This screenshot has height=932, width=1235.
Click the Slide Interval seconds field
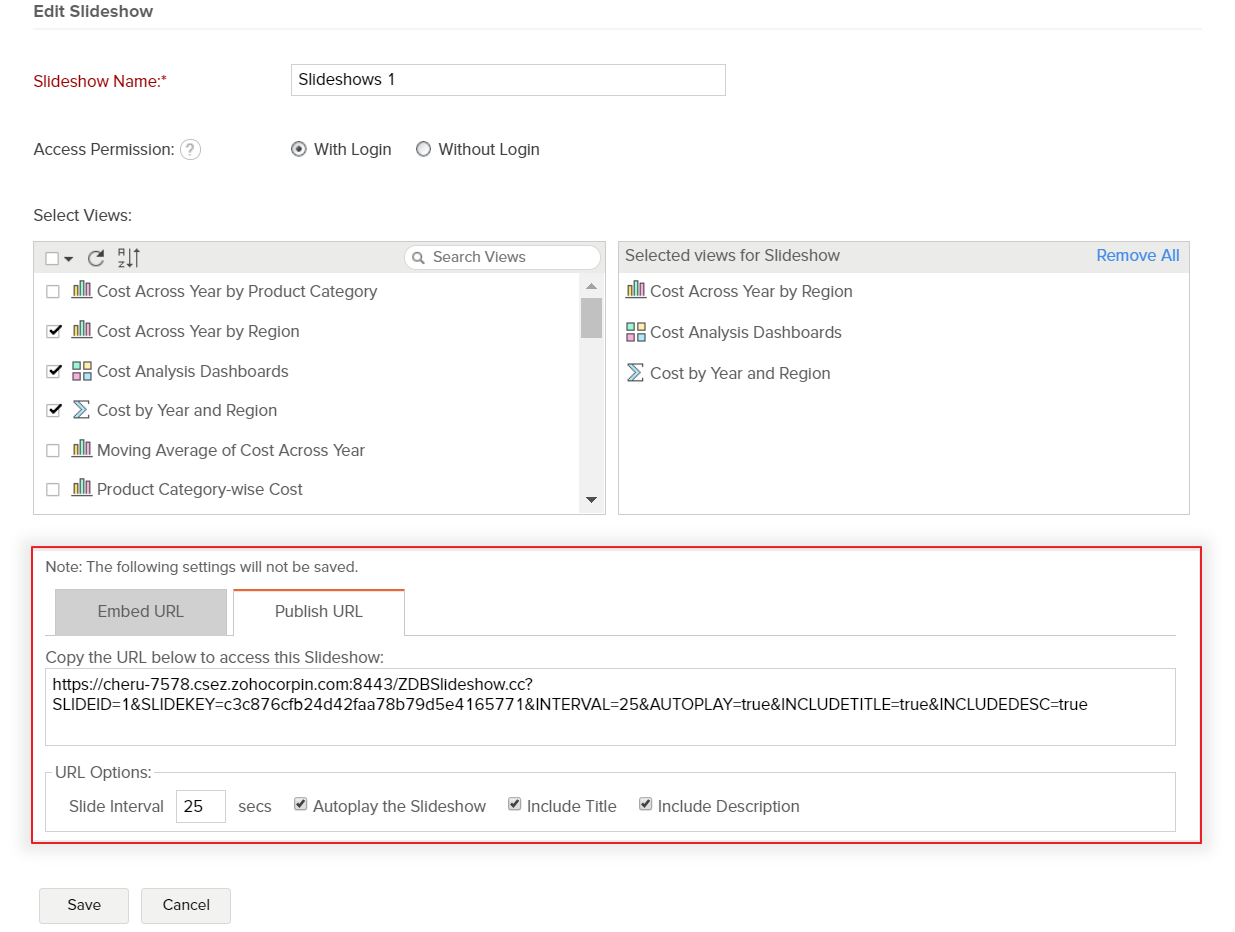(201, 806)
